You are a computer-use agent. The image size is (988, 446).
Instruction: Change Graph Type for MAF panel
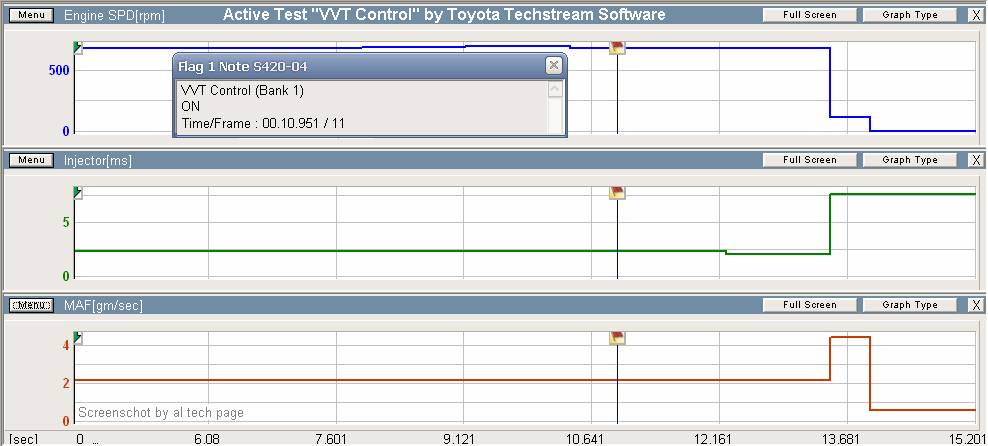pyautogui.click(x=909, y=305)
